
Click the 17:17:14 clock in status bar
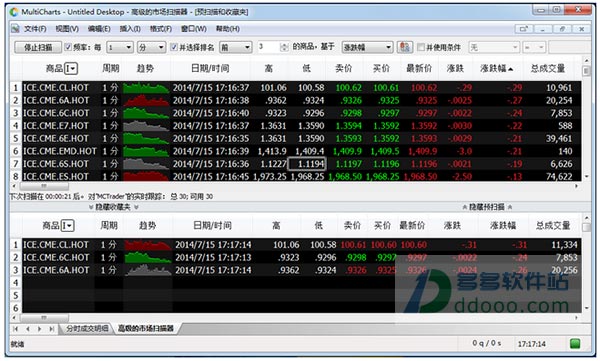(532, 344)
